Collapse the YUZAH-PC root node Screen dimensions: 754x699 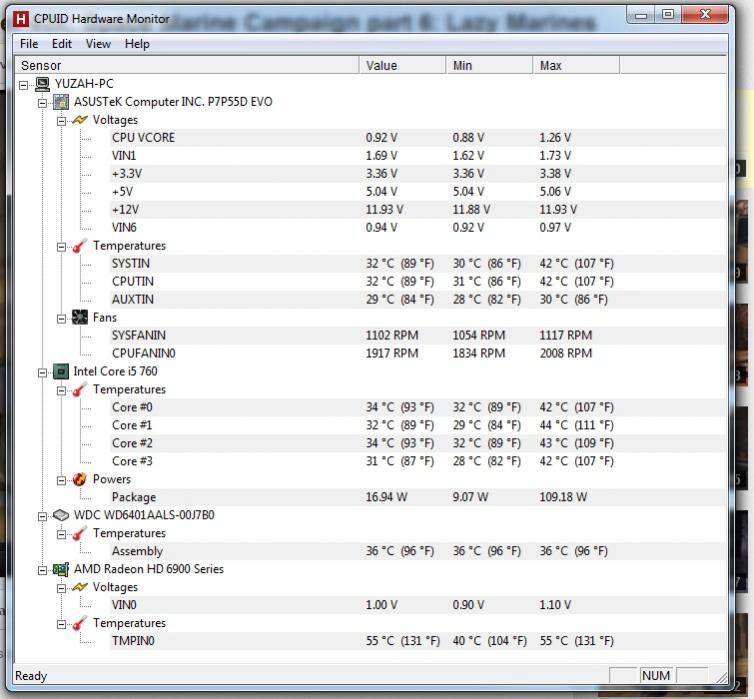24,85
